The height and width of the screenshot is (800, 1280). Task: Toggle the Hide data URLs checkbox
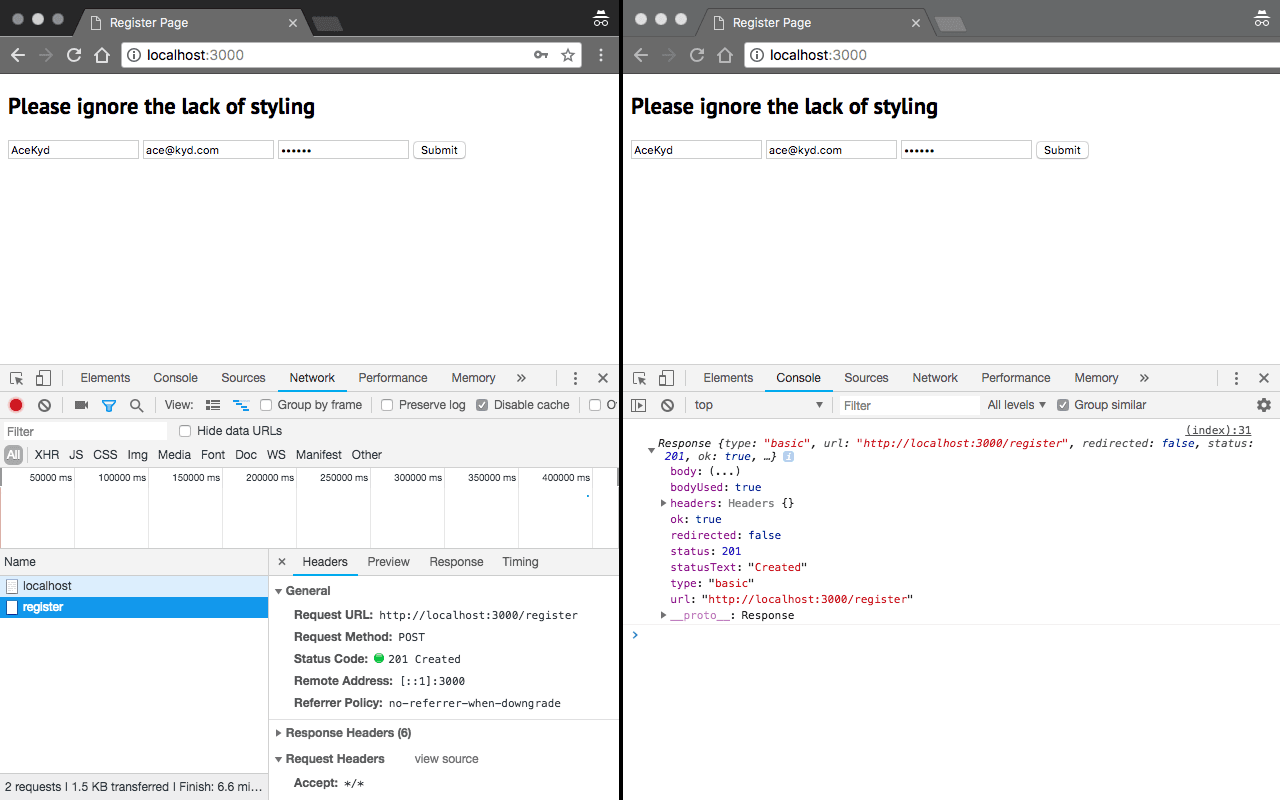pyautogui.click(x=185, y=430)
